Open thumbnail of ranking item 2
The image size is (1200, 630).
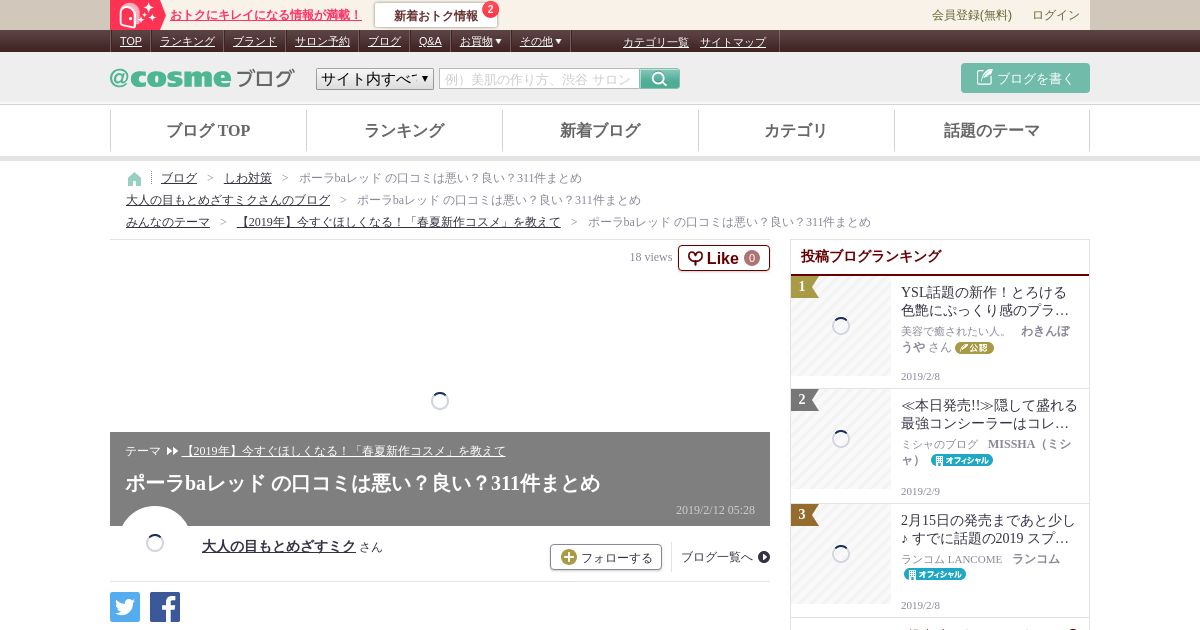pyautogui.click(x=841, y=439)
